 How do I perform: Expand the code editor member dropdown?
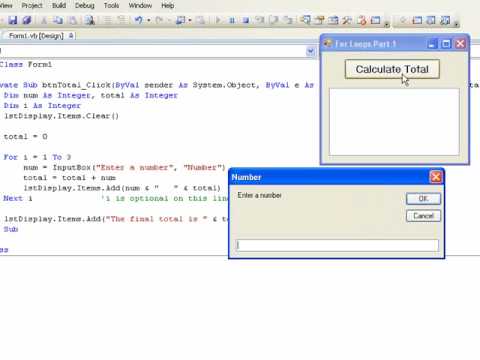pos(311,51)
